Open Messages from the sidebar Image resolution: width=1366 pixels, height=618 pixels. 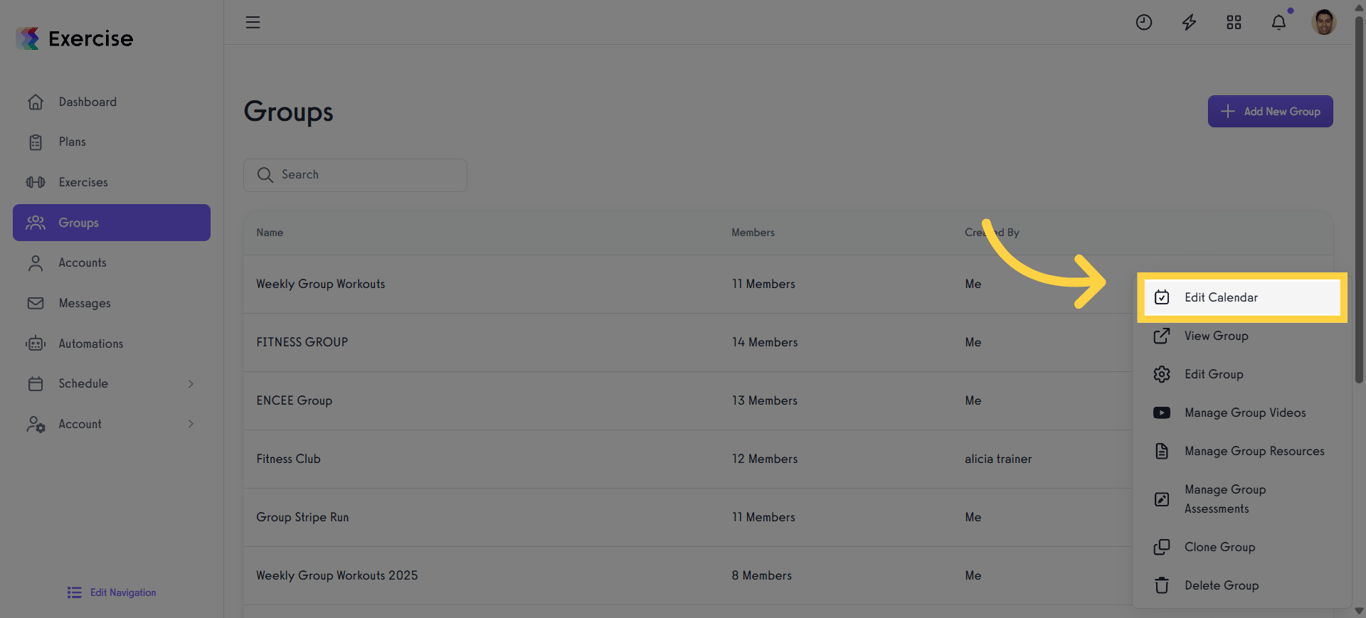83,303
